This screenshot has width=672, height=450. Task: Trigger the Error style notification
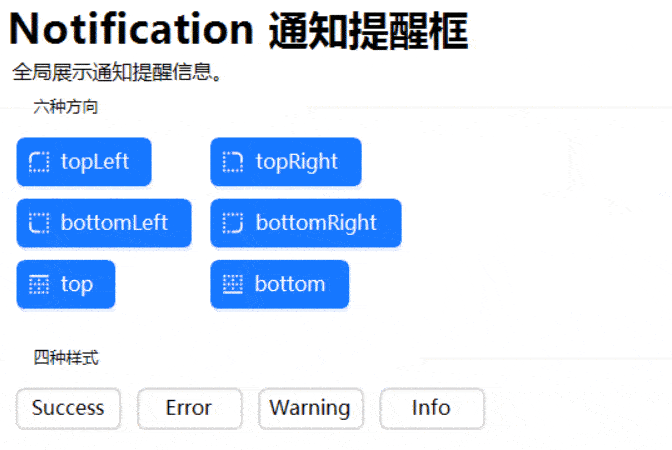(189, 408)
